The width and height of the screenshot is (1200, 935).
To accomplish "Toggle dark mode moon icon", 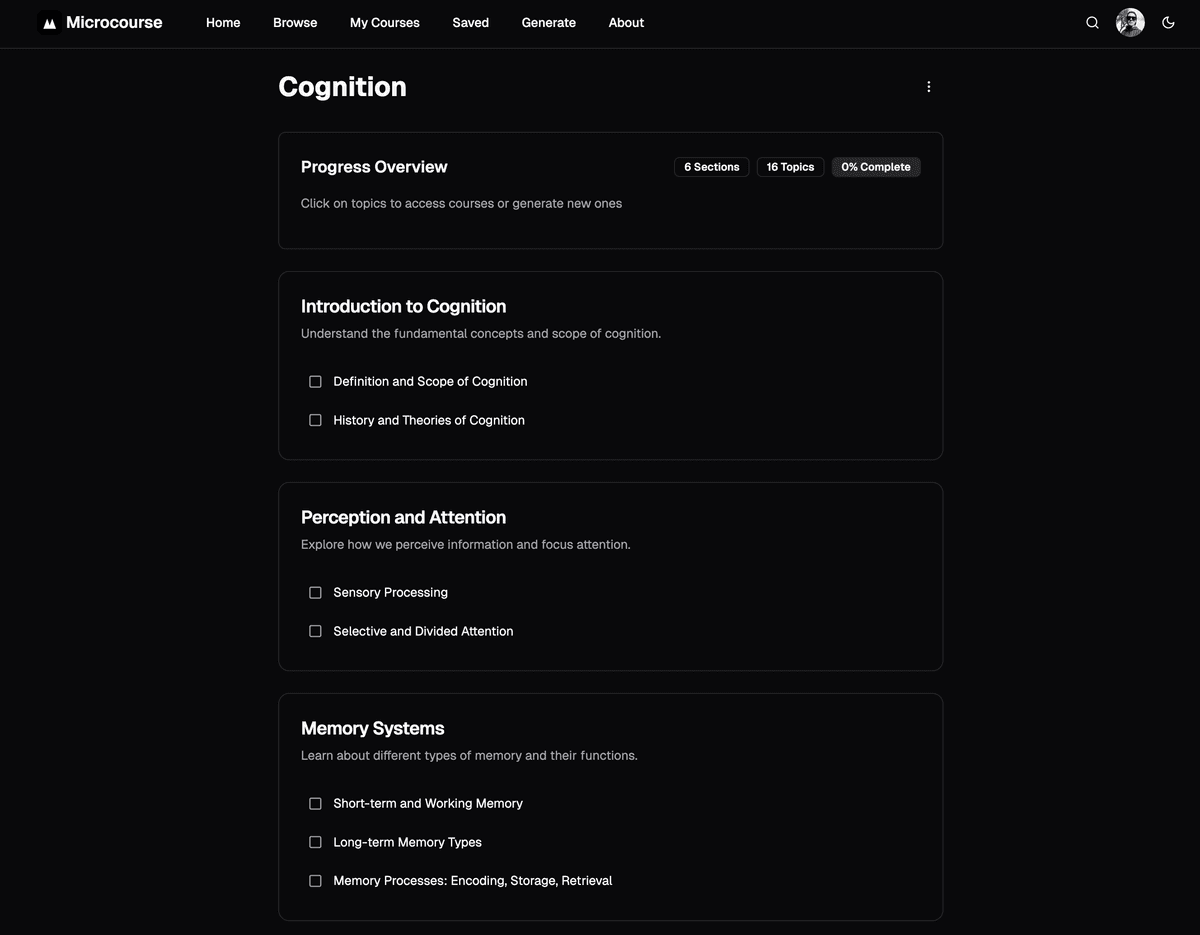I will click(x=1168, y=23).
